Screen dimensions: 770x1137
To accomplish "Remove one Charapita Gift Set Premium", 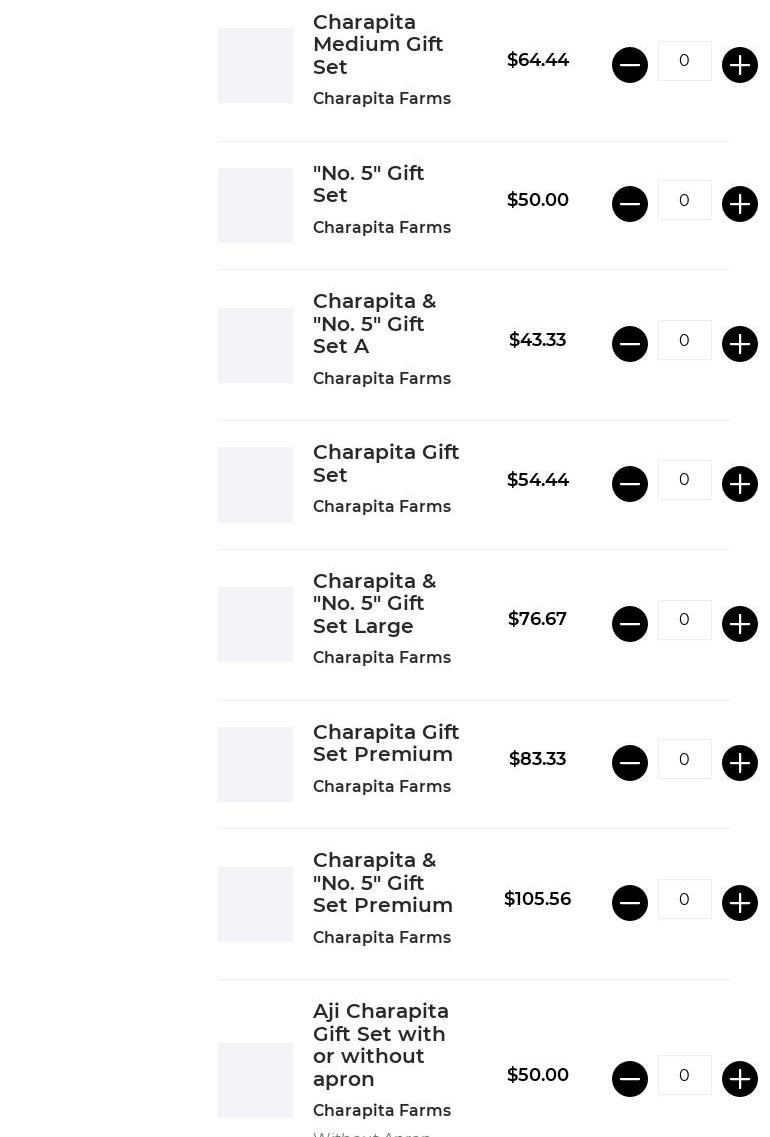I will tap(630, 763).
